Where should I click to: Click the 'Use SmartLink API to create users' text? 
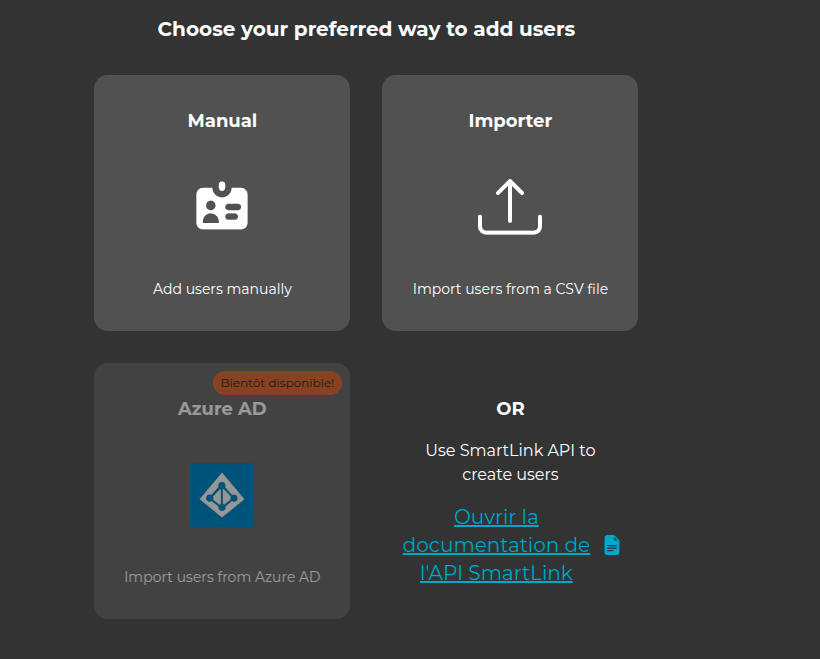(x=510, y=461)
